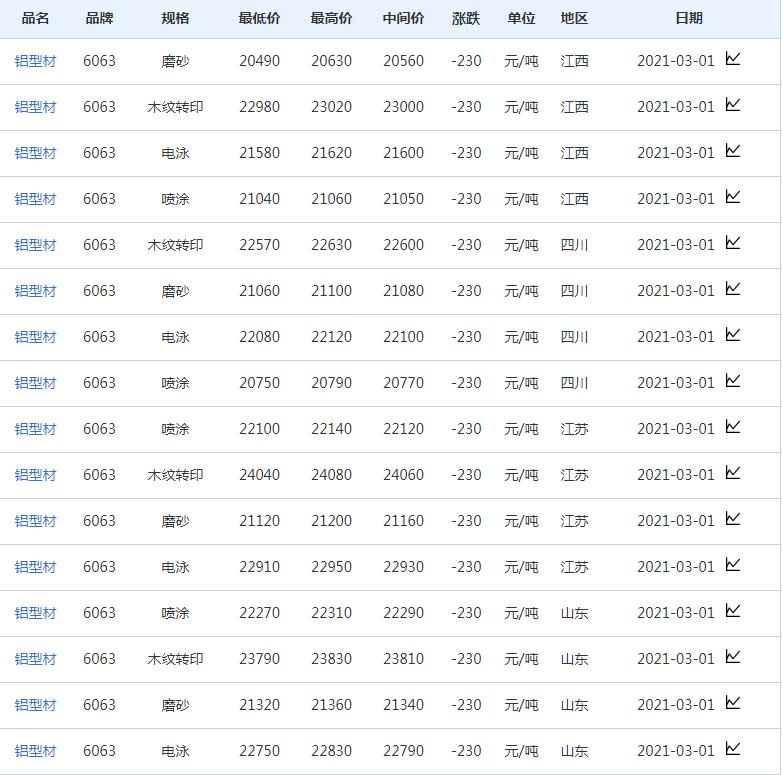
Task: Open trend chart icon for 江西 磨砂 row
Action: 733,59
